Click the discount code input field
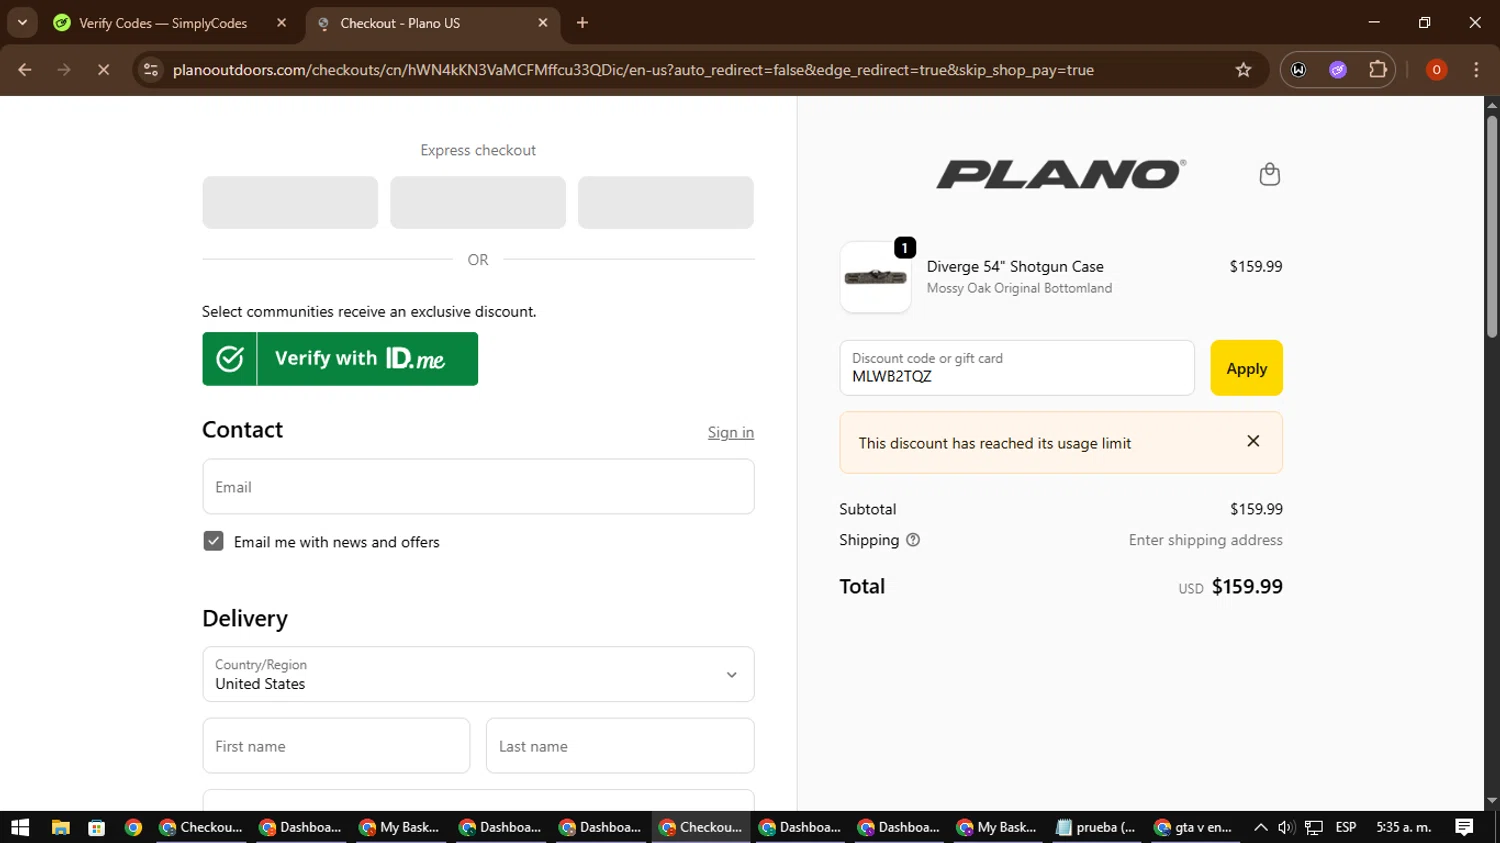1500x843 pixels. pyautogui.click(x=1017, y=368)
